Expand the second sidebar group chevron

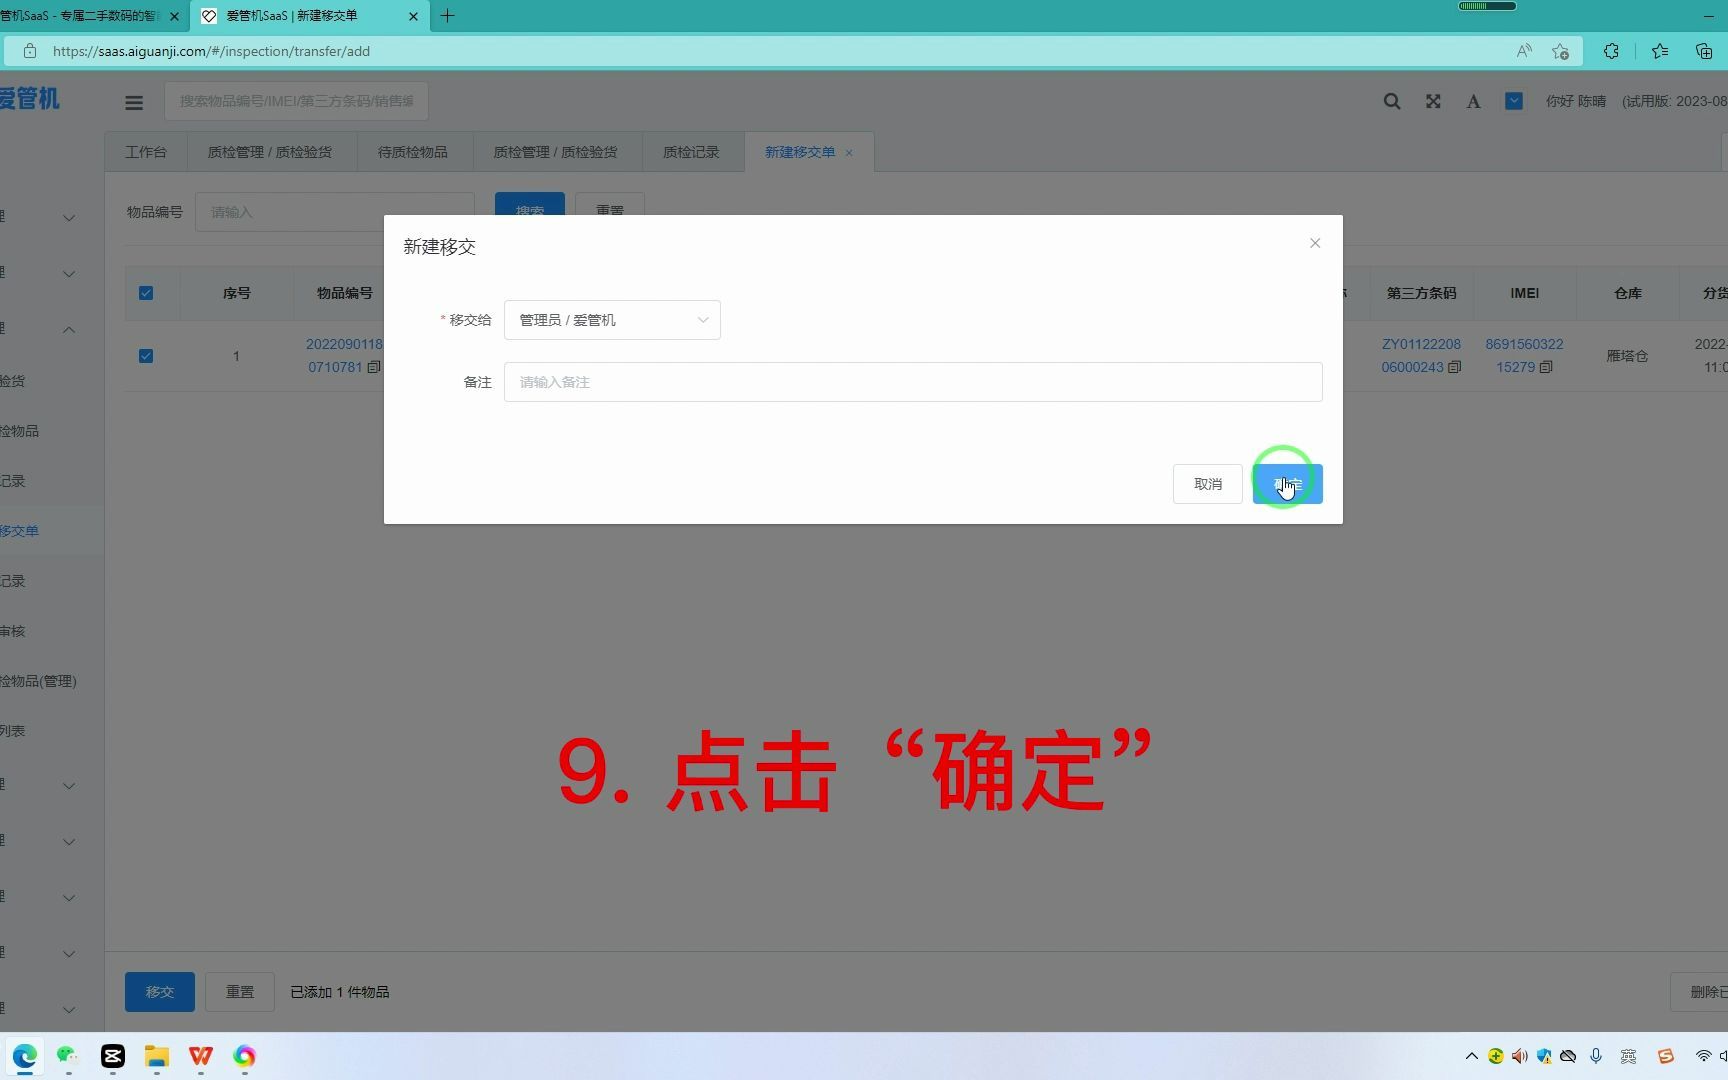pyautogui.click(x=69, y=274)
